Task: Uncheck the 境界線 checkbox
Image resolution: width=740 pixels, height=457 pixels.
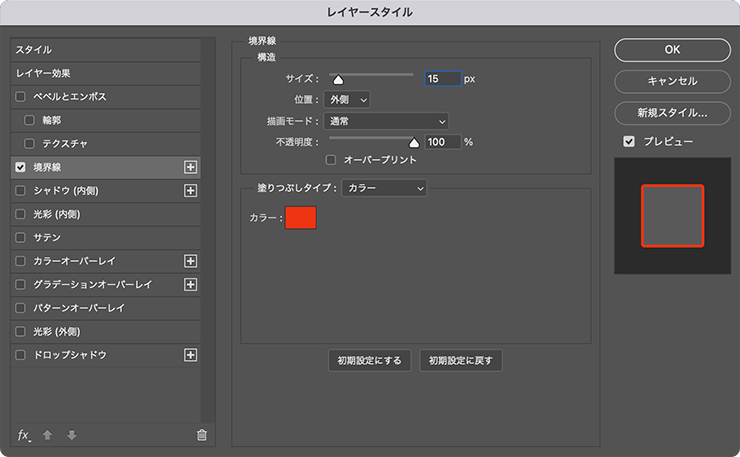Action: pyautogui.click(x=20, y=167)
